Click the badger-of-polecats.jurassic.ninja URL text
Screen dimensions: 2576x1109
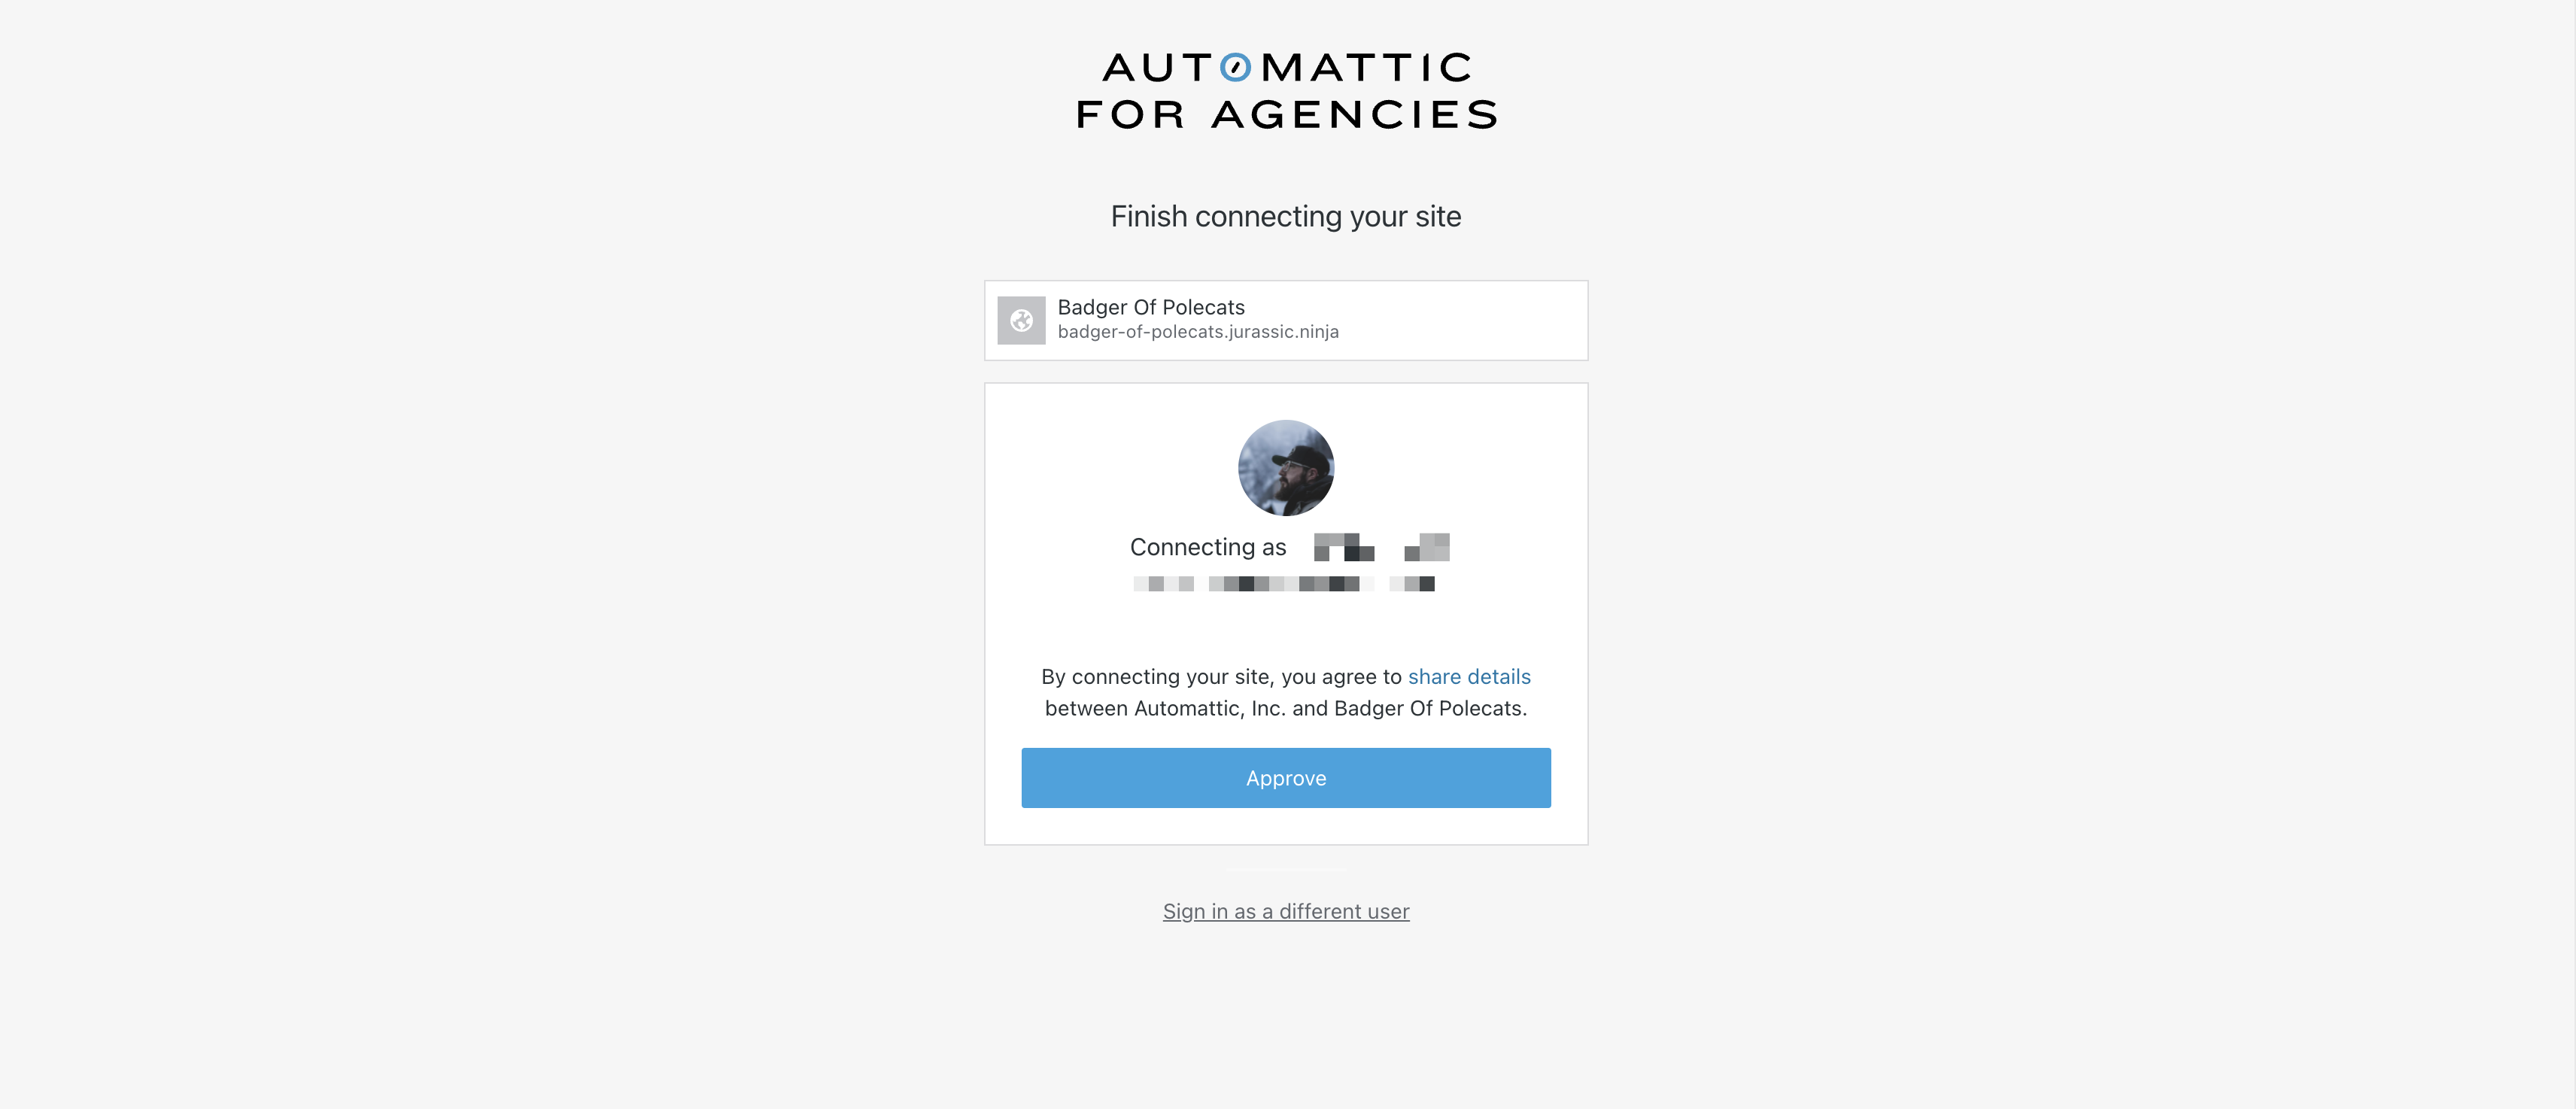click(1198, 332)
